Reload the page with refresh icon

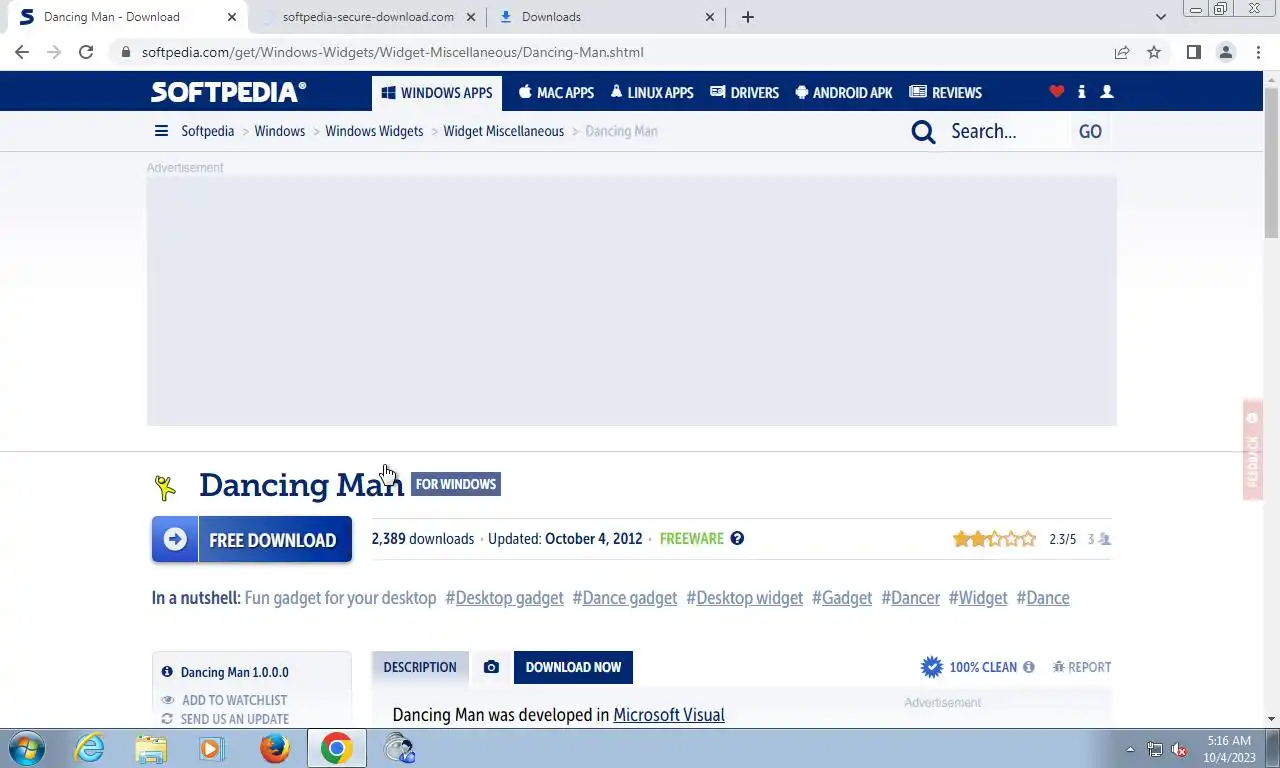tap(86, 52)
